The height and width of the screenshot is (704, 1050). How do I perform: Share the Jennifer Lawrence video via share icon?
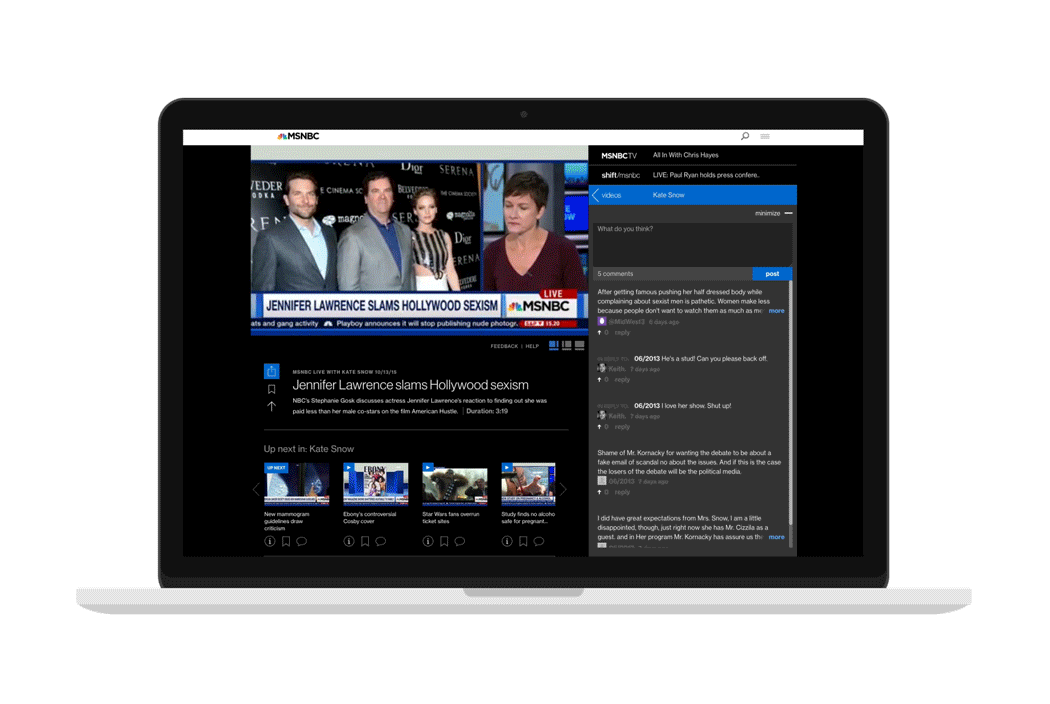click(x=271, y=371)
